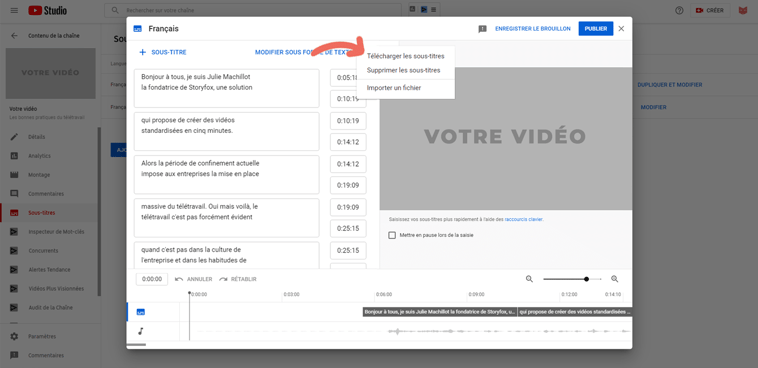
Task: Choose Supprimer les sous-titres from menu
Action: [405, 70]
